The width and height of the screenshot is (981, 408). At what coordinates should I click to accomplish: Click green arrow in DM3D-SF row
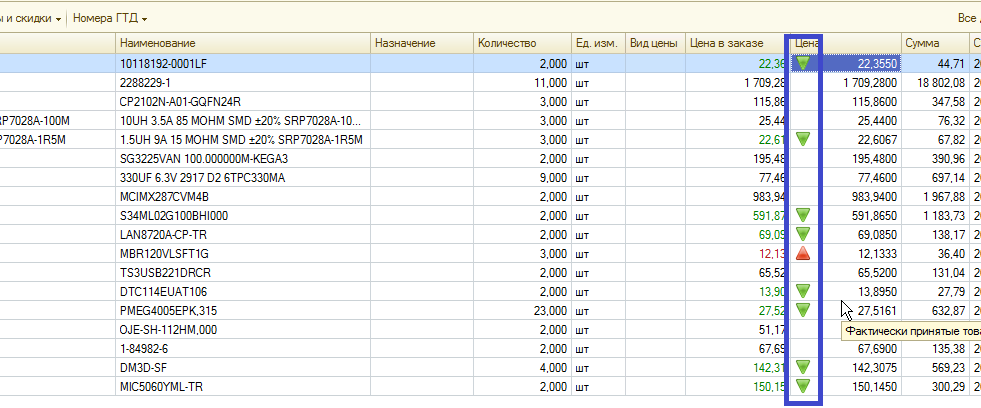click(803, 367)
